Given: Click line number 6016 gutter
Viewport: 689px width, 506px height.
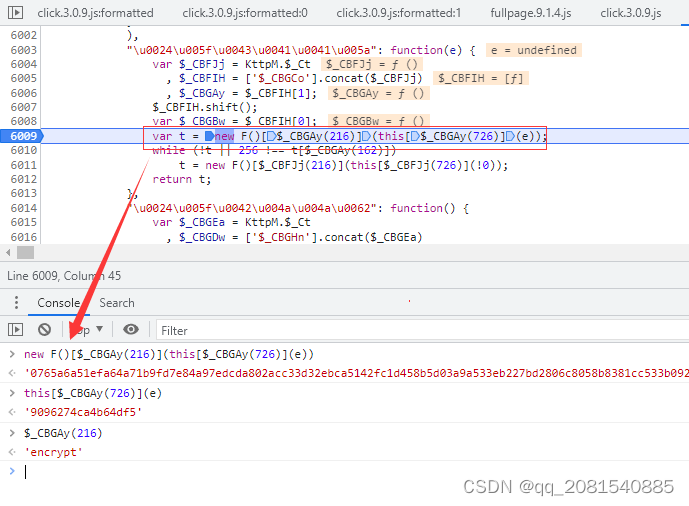Looking at the screenshot, I should pos(24,237).
